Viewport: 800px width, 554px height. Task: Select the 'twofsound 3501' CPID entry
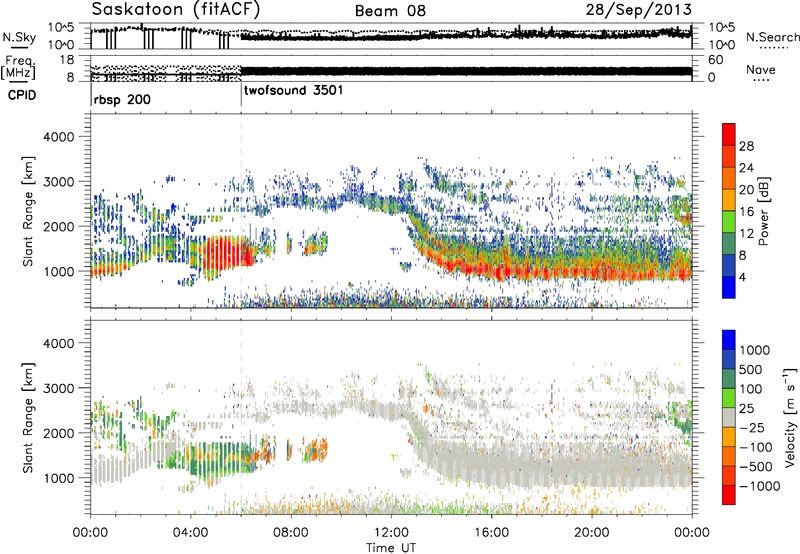[294, 91]
